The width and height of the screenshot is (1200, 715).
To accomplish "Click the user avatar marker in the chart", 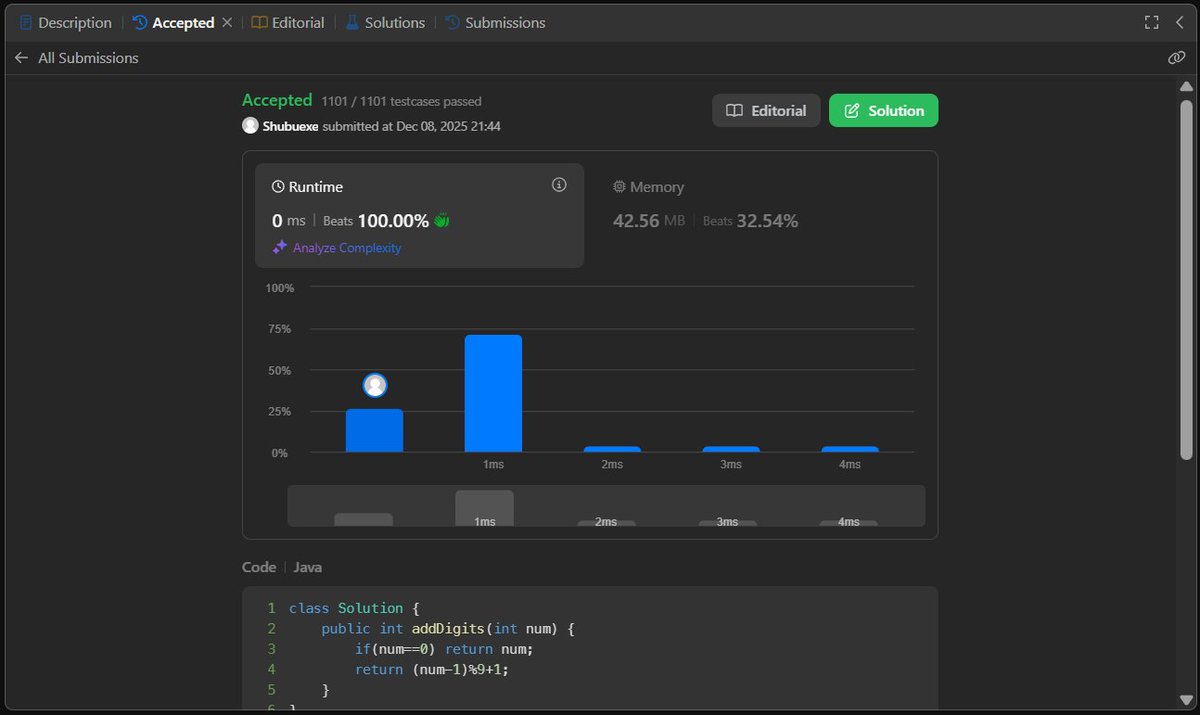I will pyautogui.click(x=375, y=386).
